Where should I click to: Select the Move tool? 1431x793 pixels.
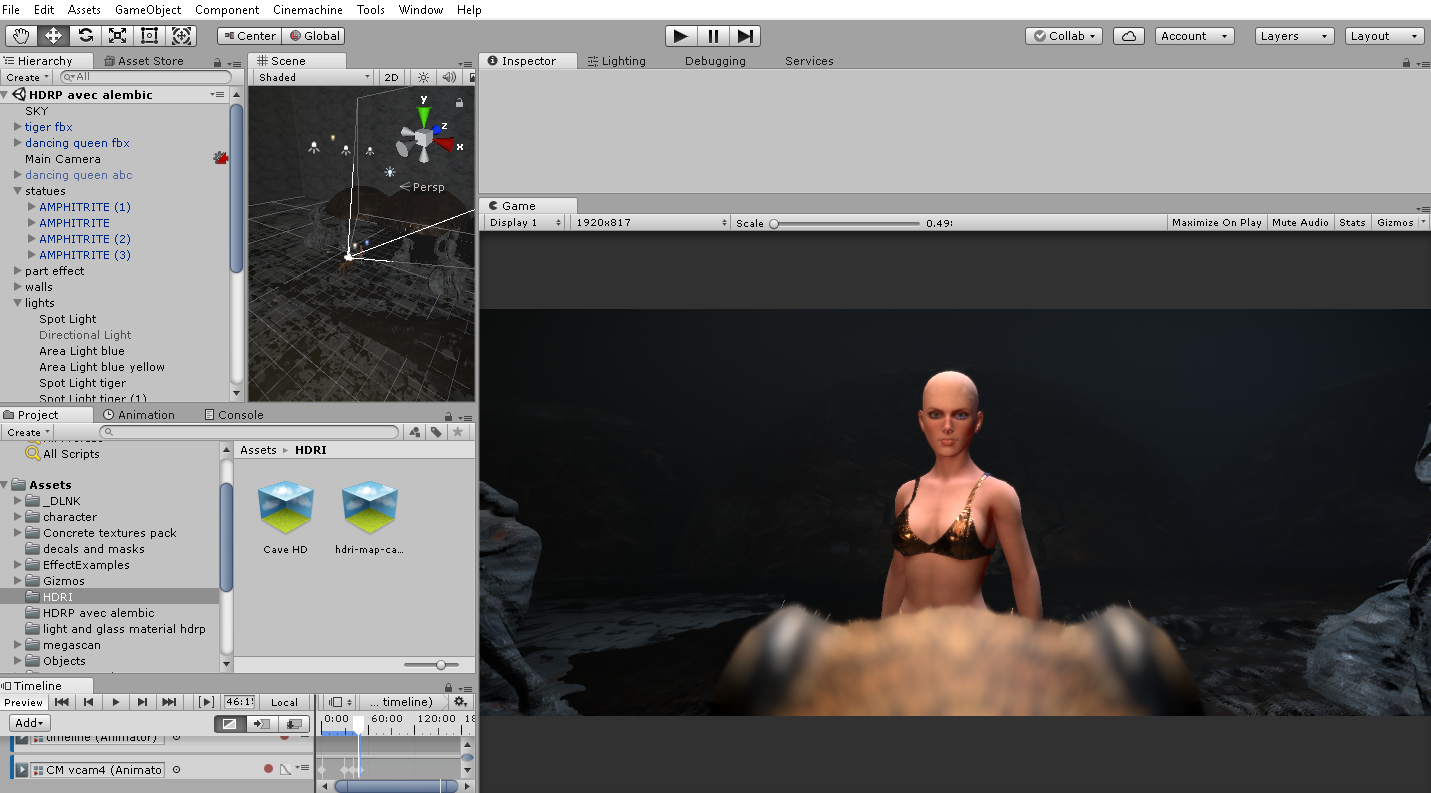click(53, 36)
